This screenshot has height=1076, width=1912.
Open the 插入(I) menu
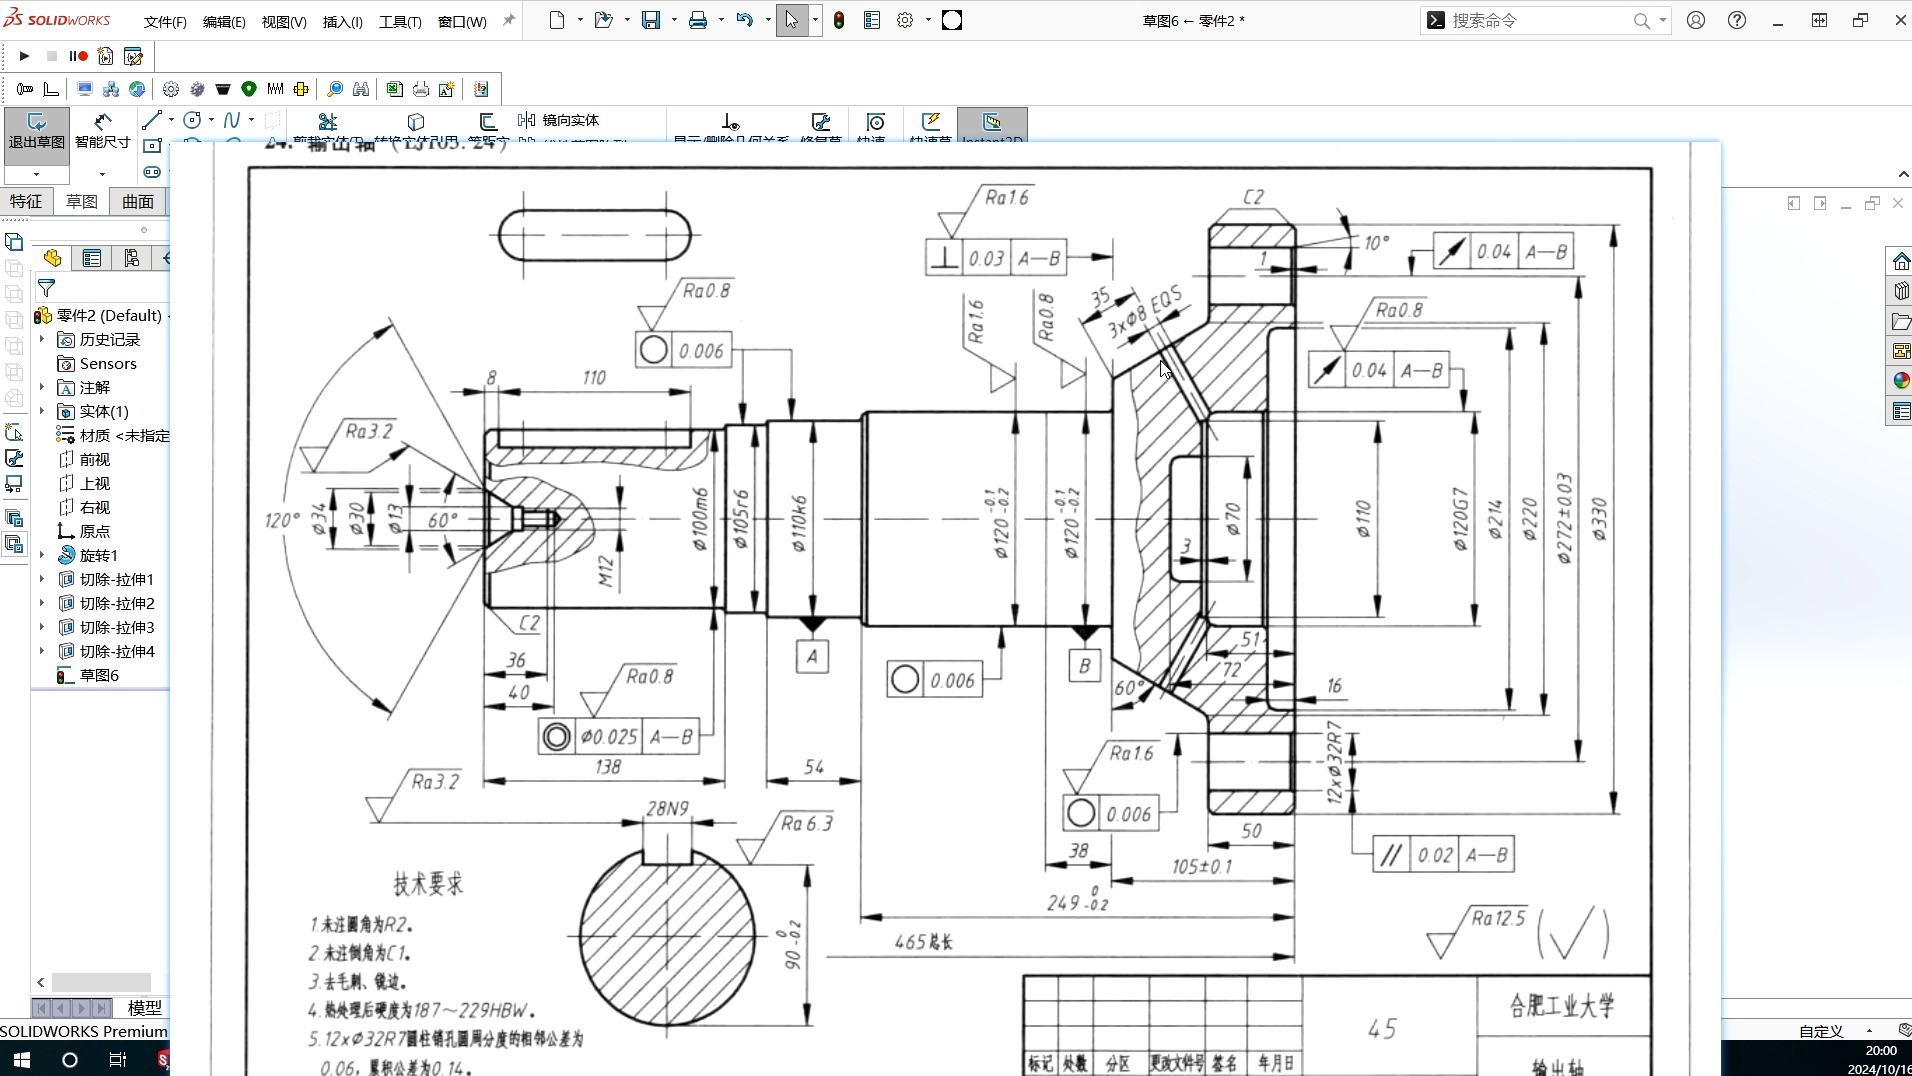click(x=342, y=21)
